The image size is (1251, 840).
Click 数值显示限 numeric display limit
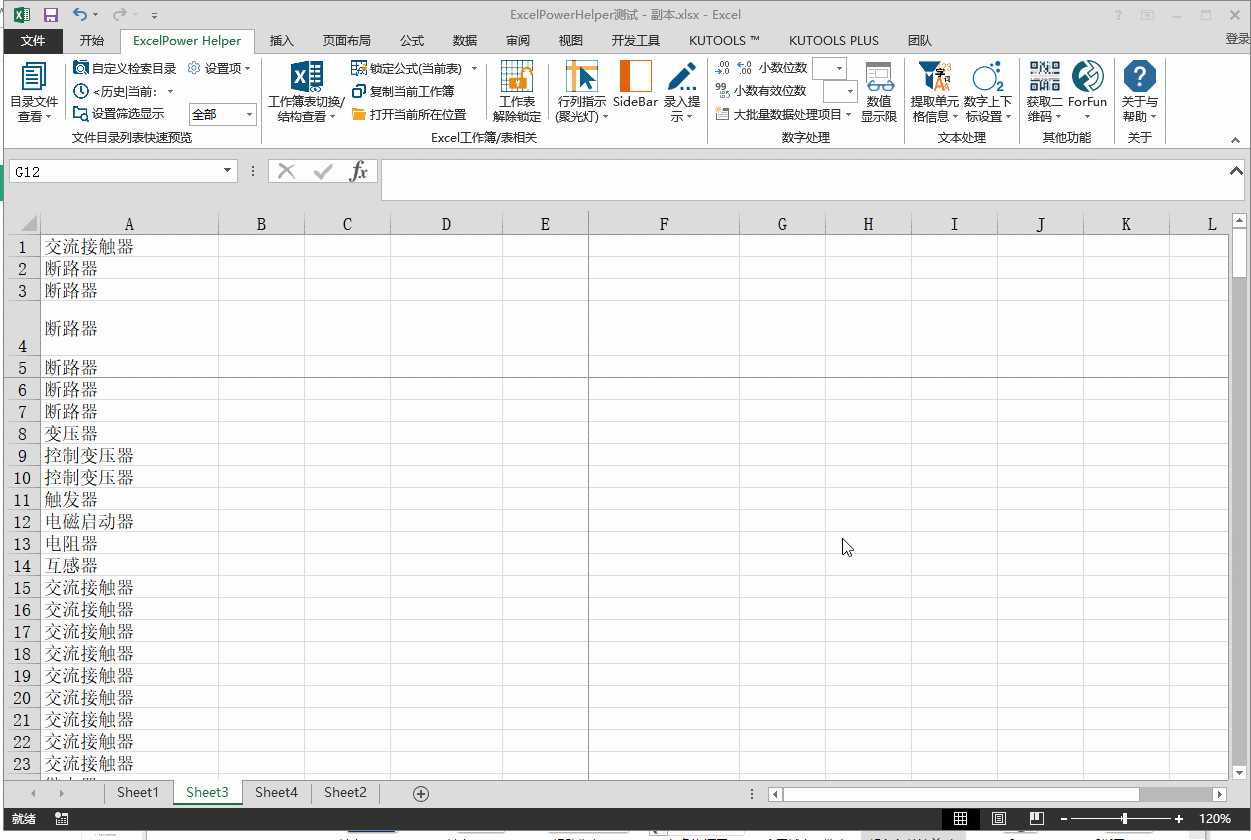[879, 92]
